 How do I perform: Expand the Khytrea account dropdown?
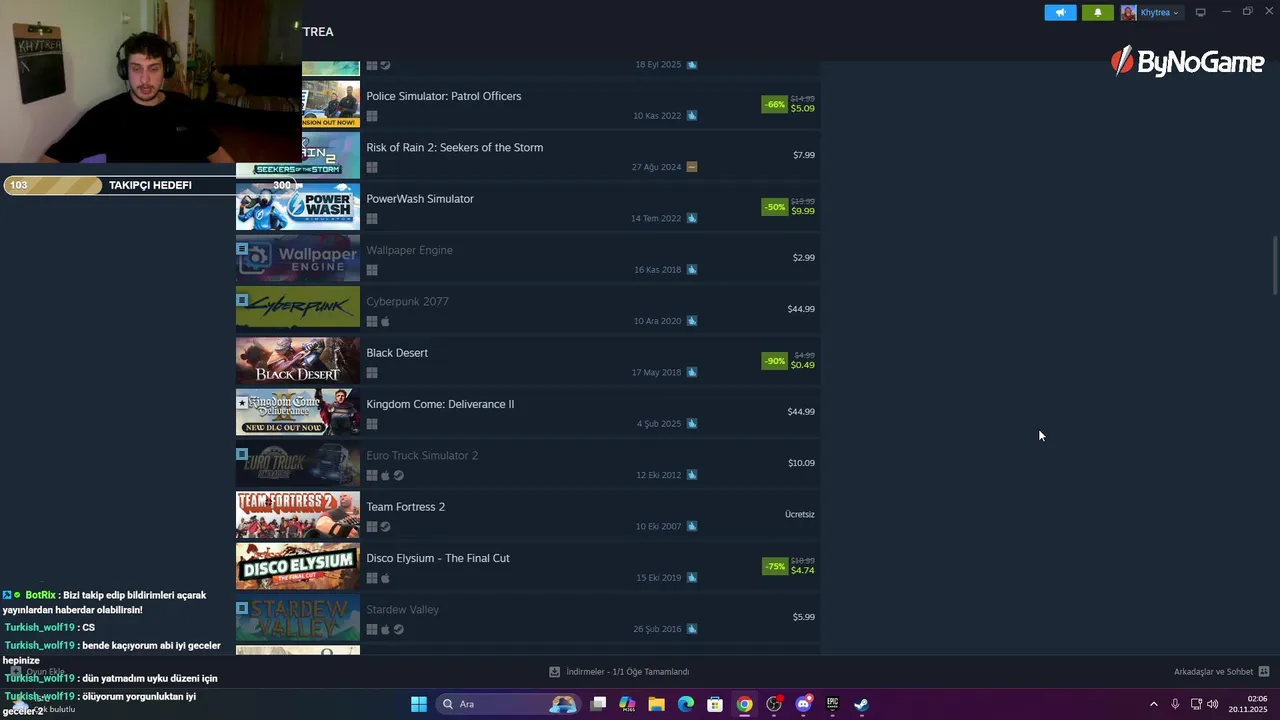point(1159,12)
